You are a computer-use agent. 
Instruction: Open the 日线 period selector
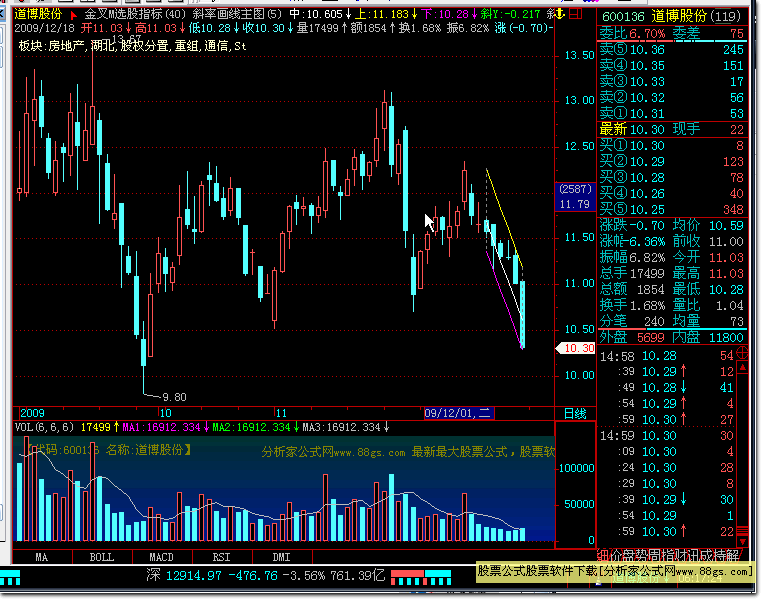[x=575, y=413]
